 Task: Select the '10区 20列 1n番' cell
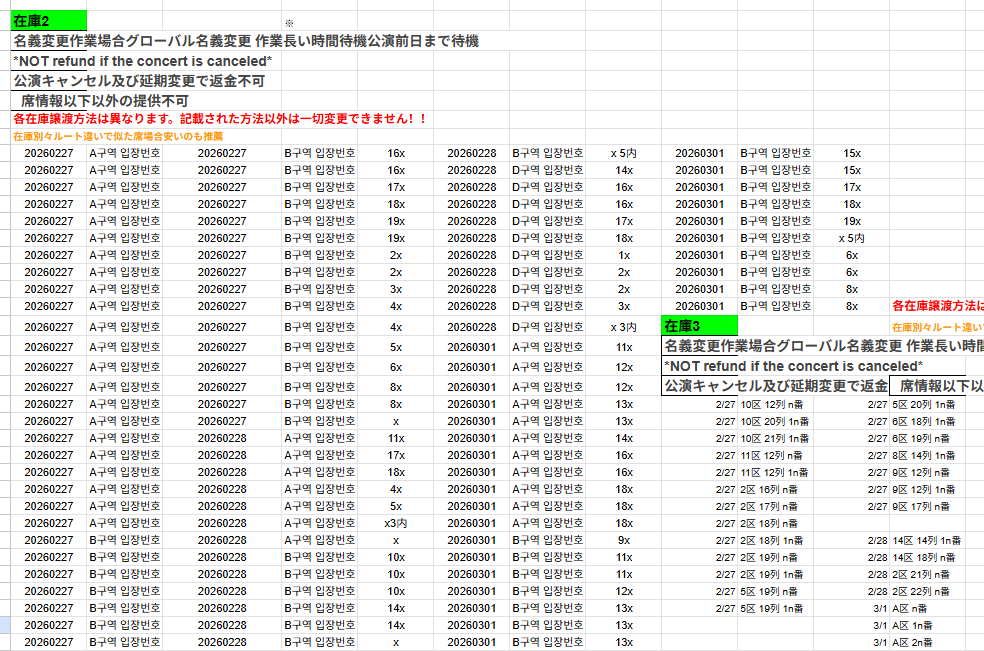775,421
